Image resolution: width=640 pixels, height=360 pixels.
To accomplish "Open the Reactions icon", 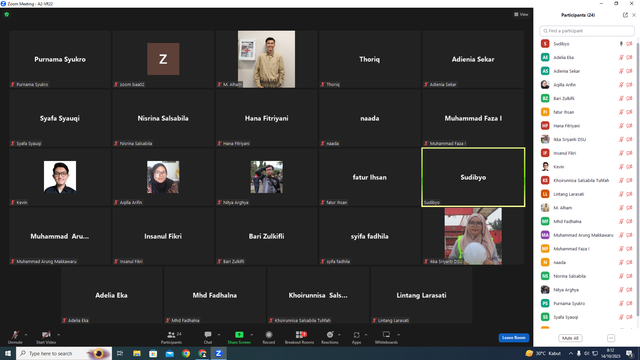I will point(330,335).
